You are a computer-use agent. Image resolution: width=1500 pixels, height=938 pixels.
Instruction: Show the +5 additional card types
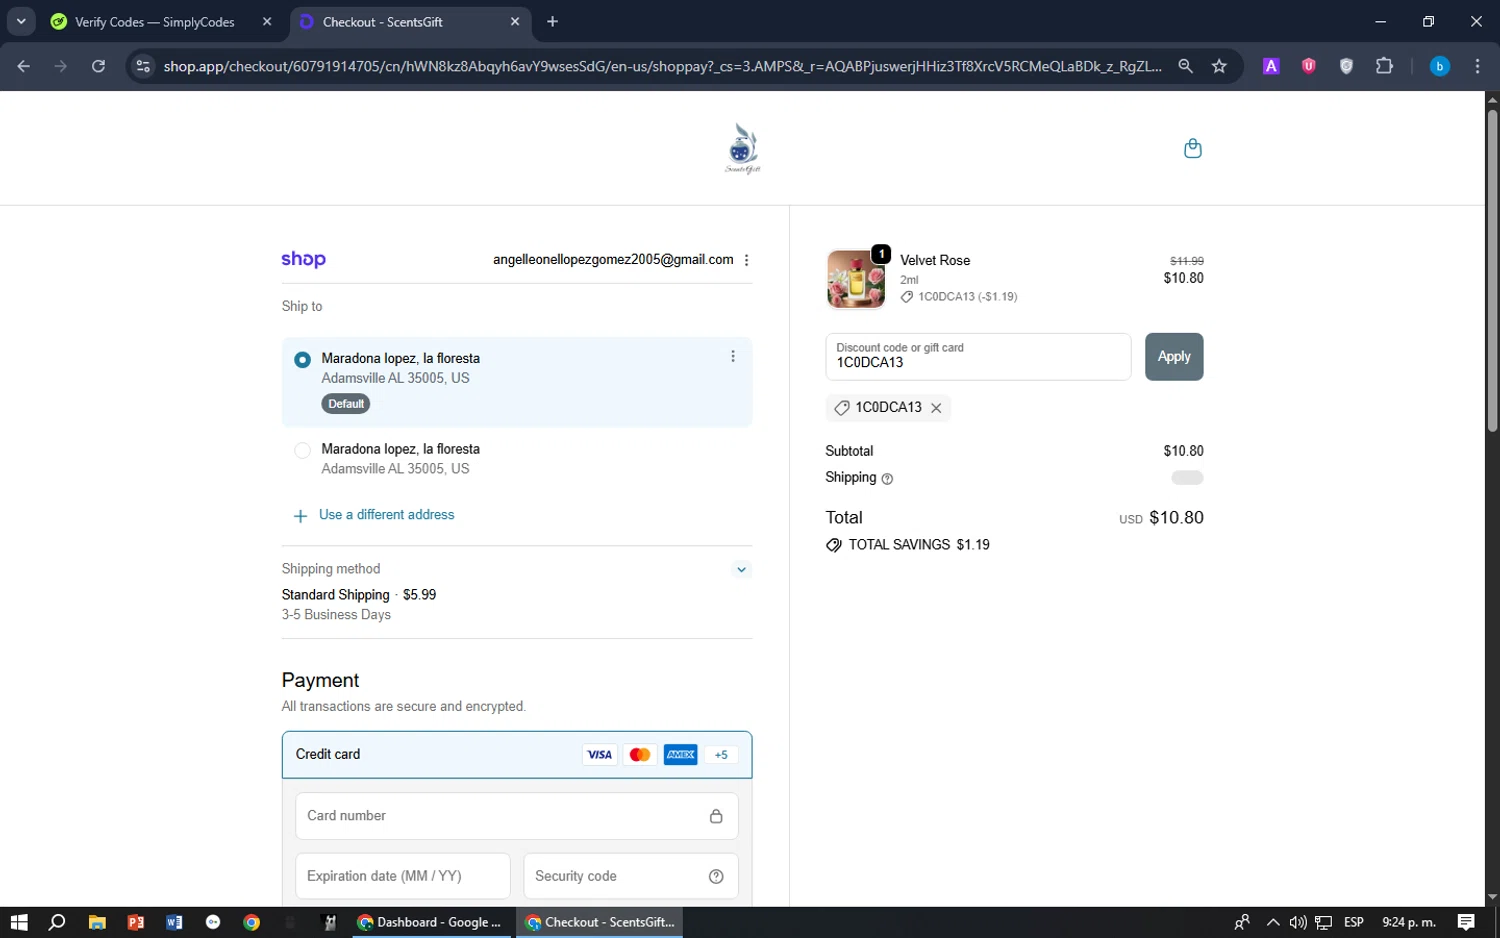721,755
